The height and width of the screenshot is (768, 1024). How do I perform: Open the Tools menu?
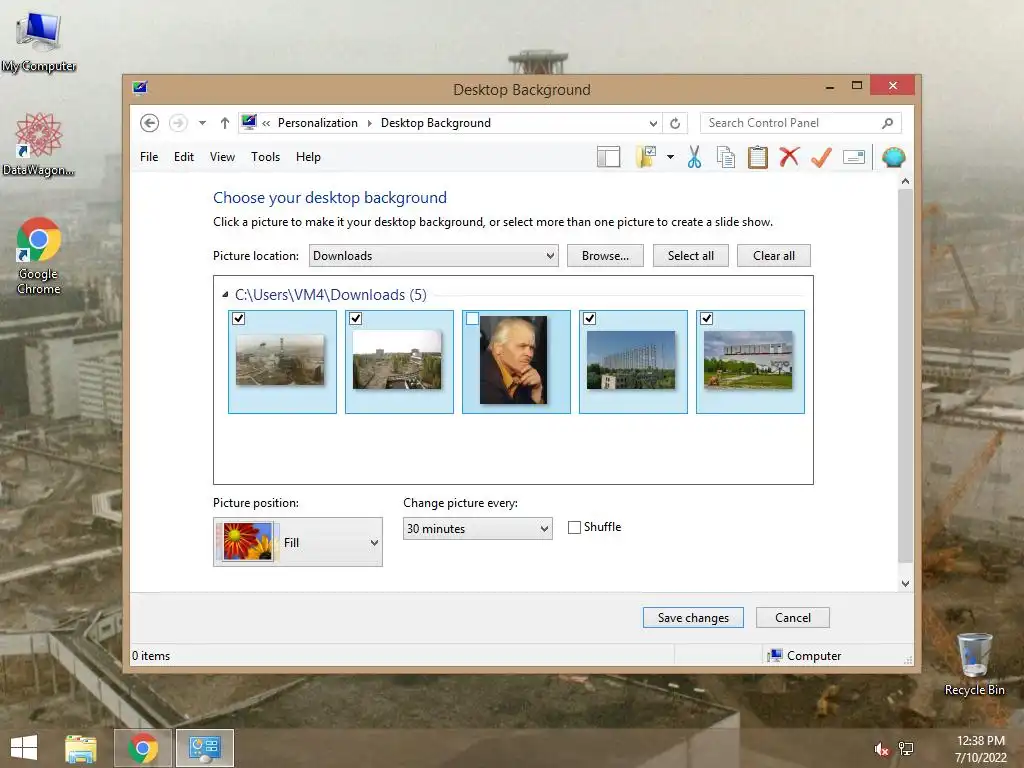pyautogui.click(x=265, y=157)
